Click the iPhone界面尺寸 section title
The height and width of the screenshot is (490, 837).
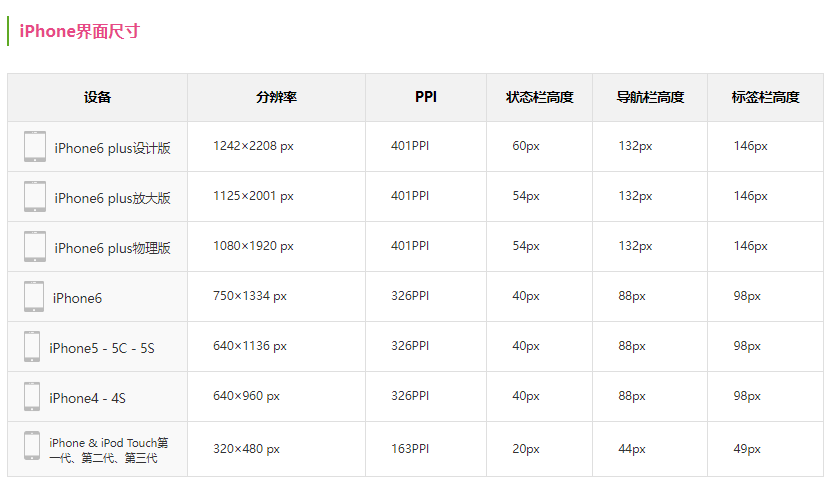click(80, 31)
